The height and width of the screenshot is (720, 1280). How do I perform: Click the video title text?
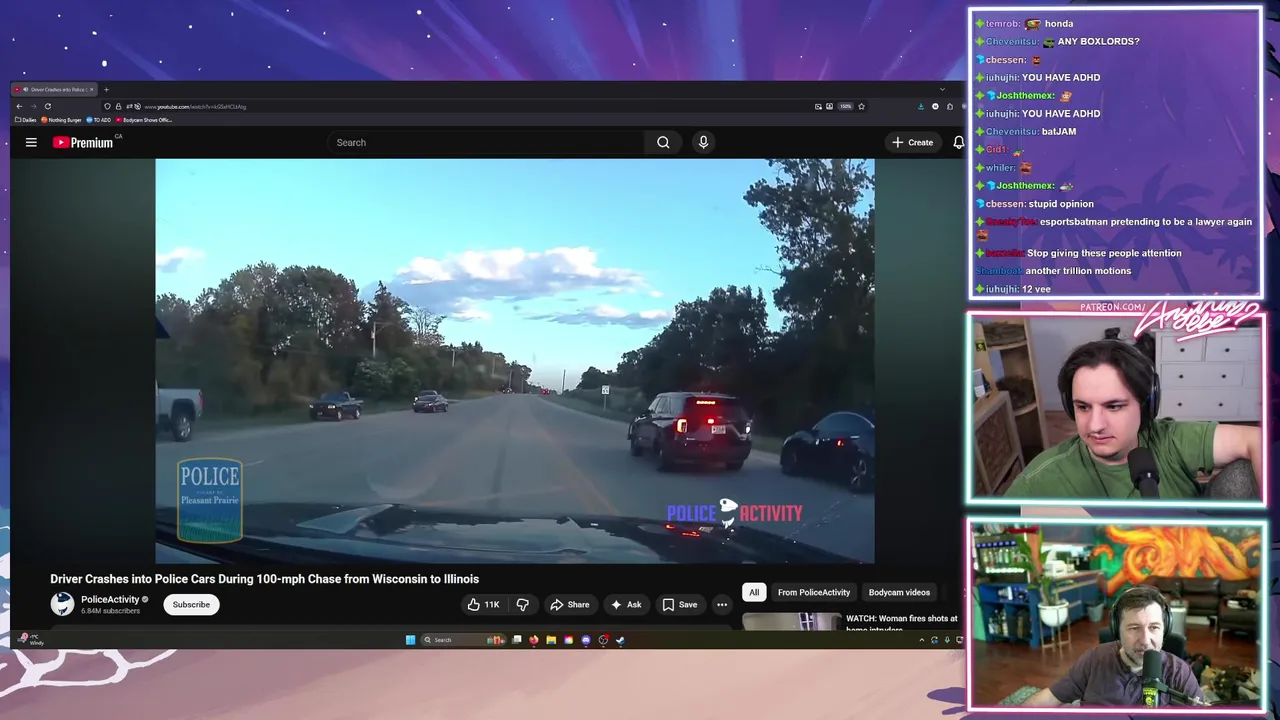pos(264,579)
